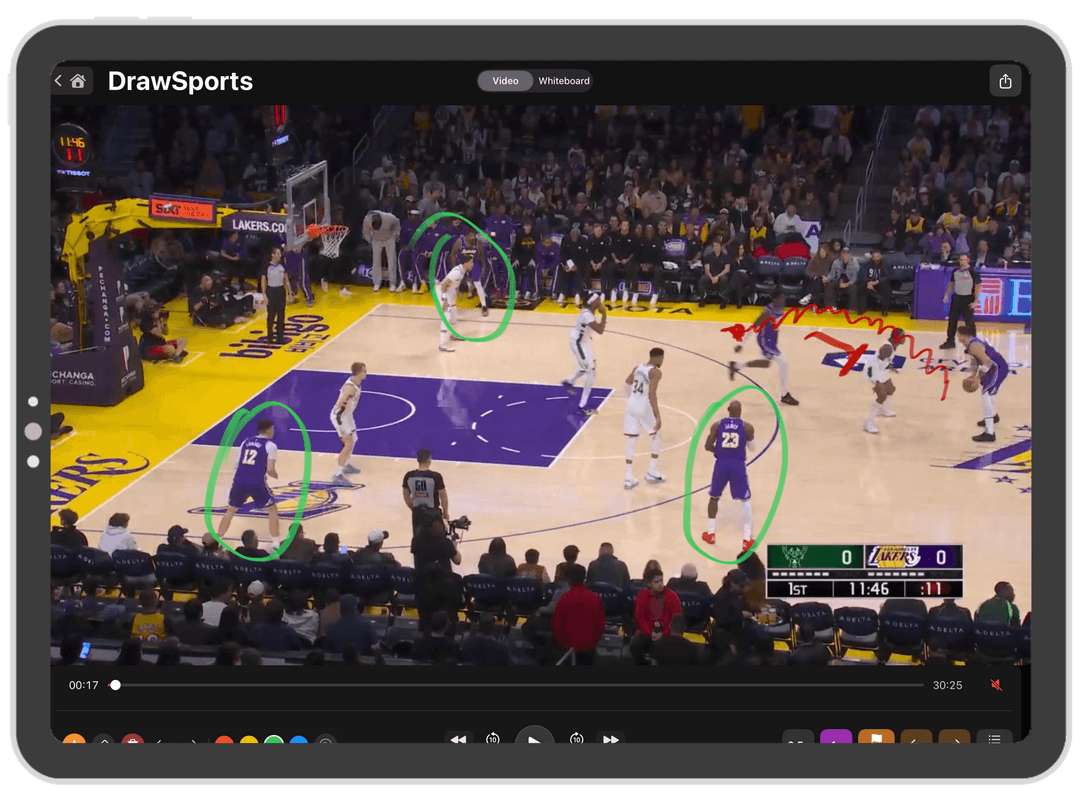Select the purple marker tool icon

click(834, 741)
